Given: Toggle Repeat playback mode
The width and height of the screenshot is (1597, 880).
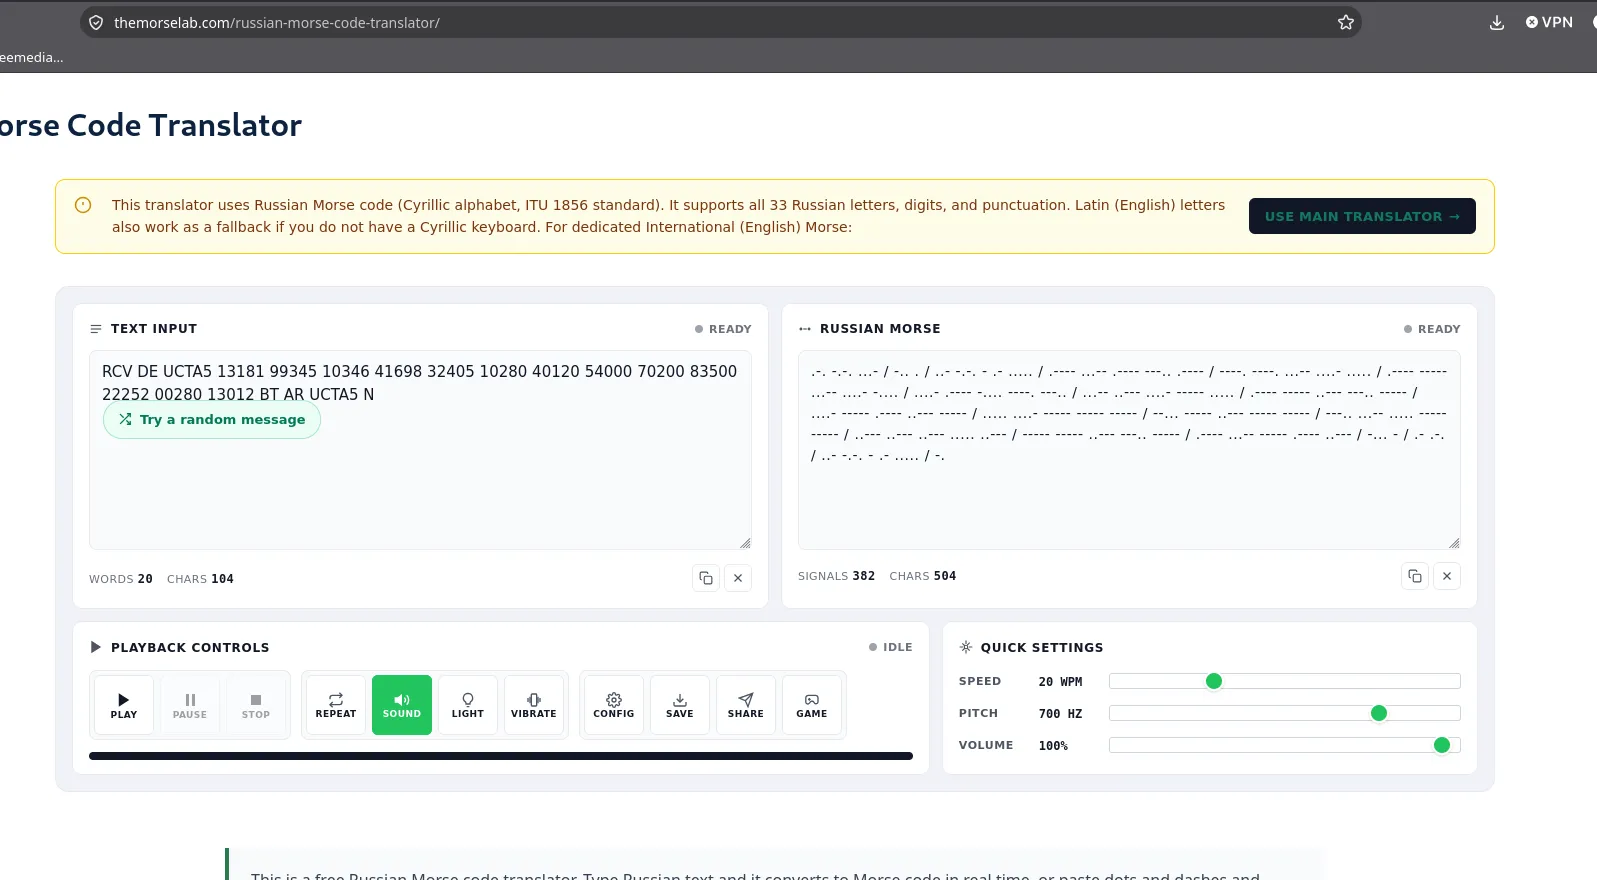Looking at the screenshot, I should click(x=336, y=705).
